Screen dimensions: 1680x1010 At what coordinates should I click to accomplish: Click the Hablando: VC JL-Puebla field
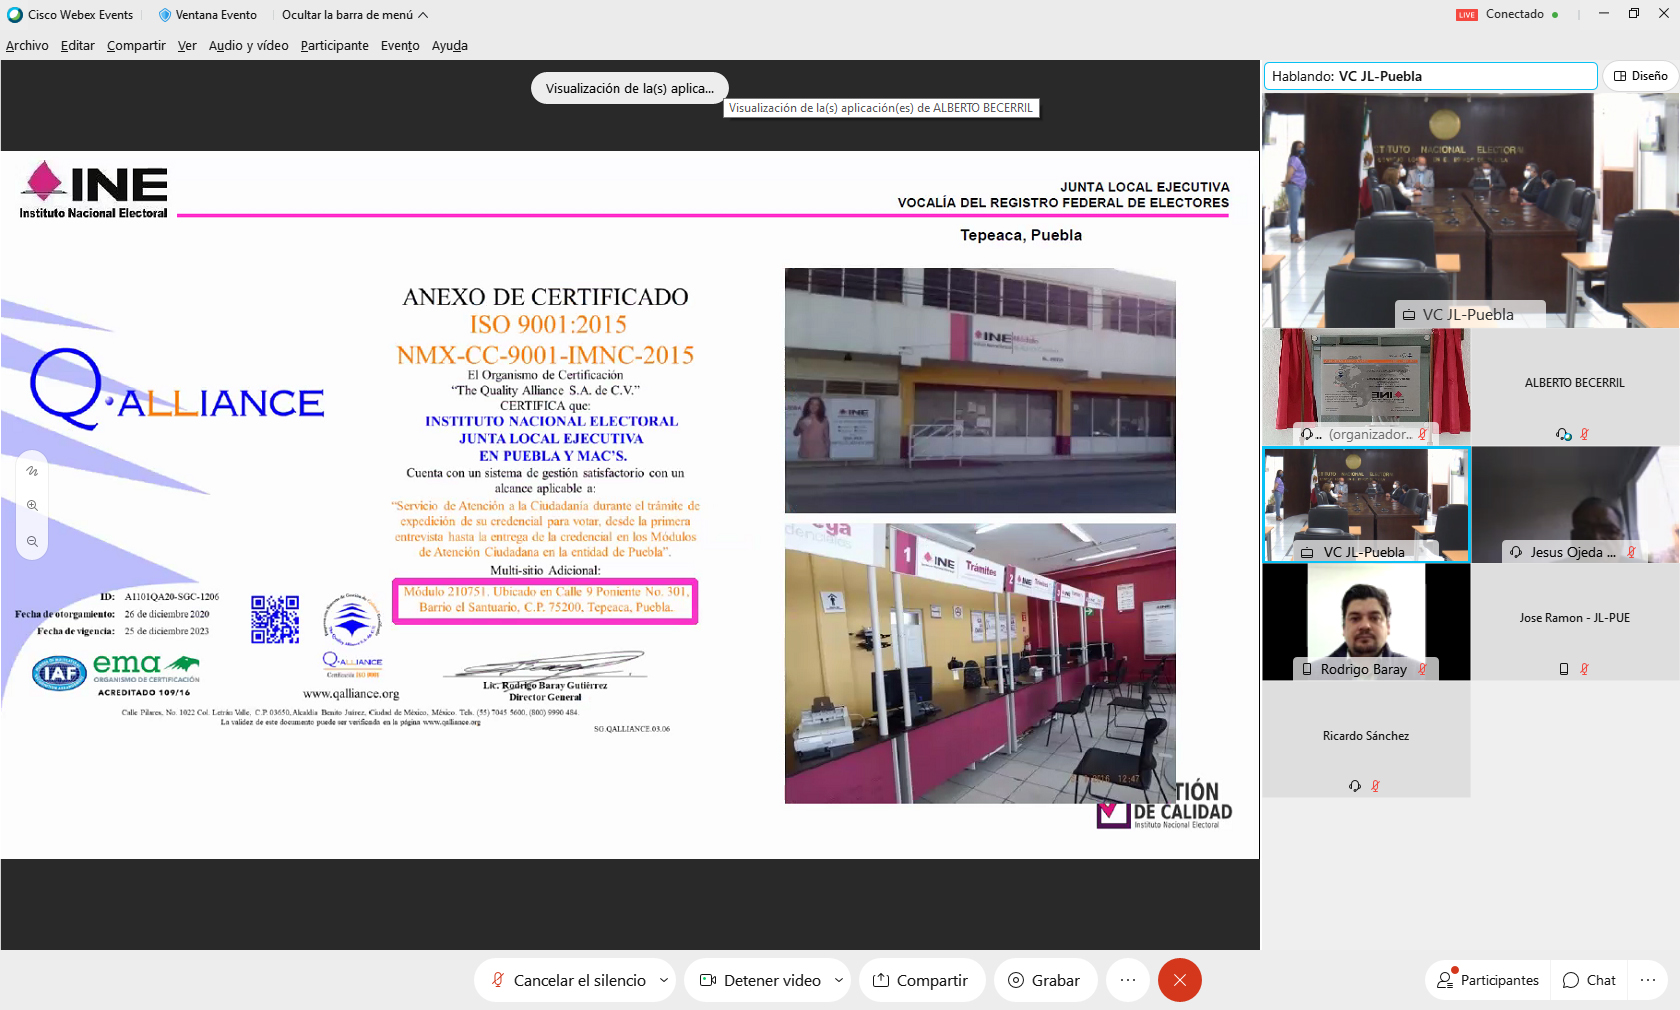click(x=1430, y=76)
